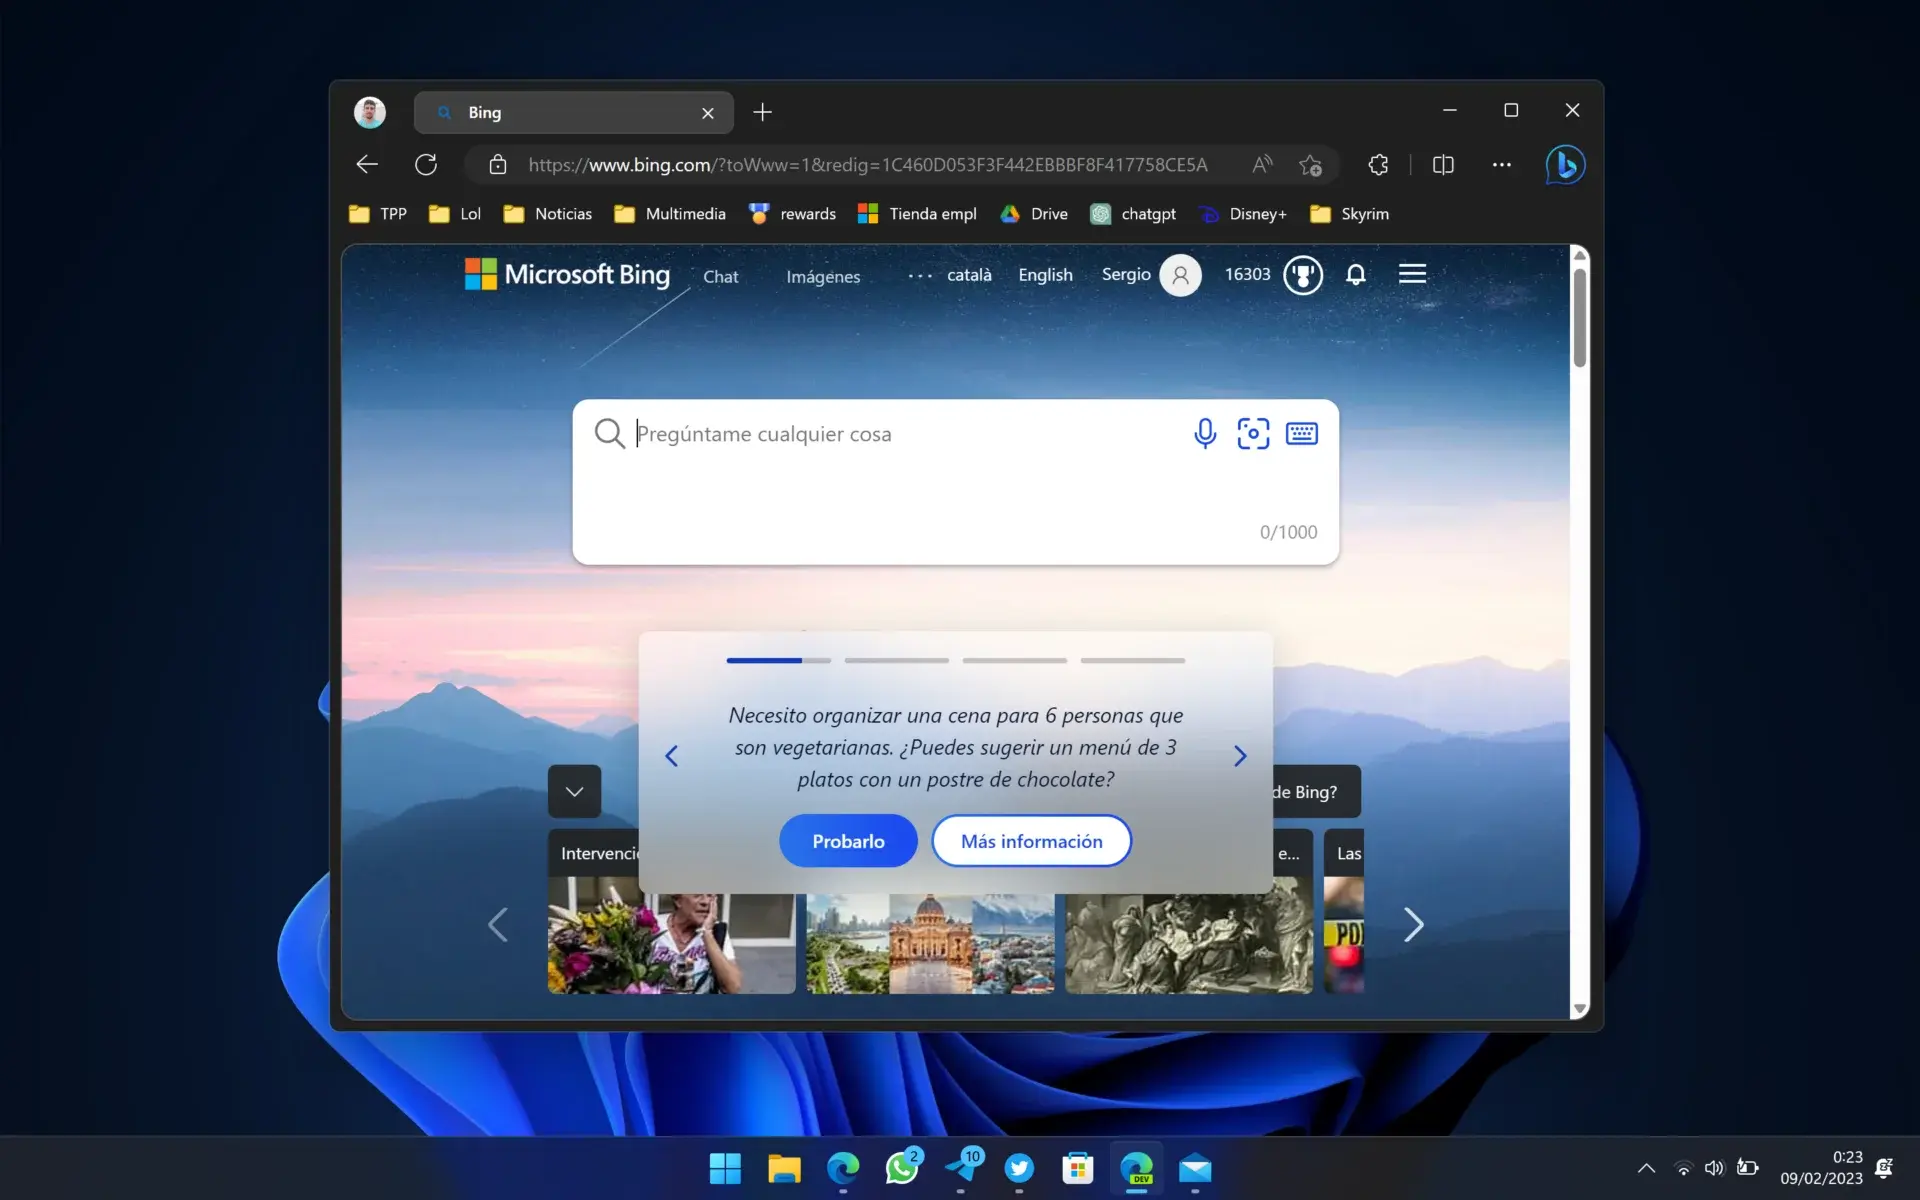Open Bing hamburger settings menu

click(1412, 274)
